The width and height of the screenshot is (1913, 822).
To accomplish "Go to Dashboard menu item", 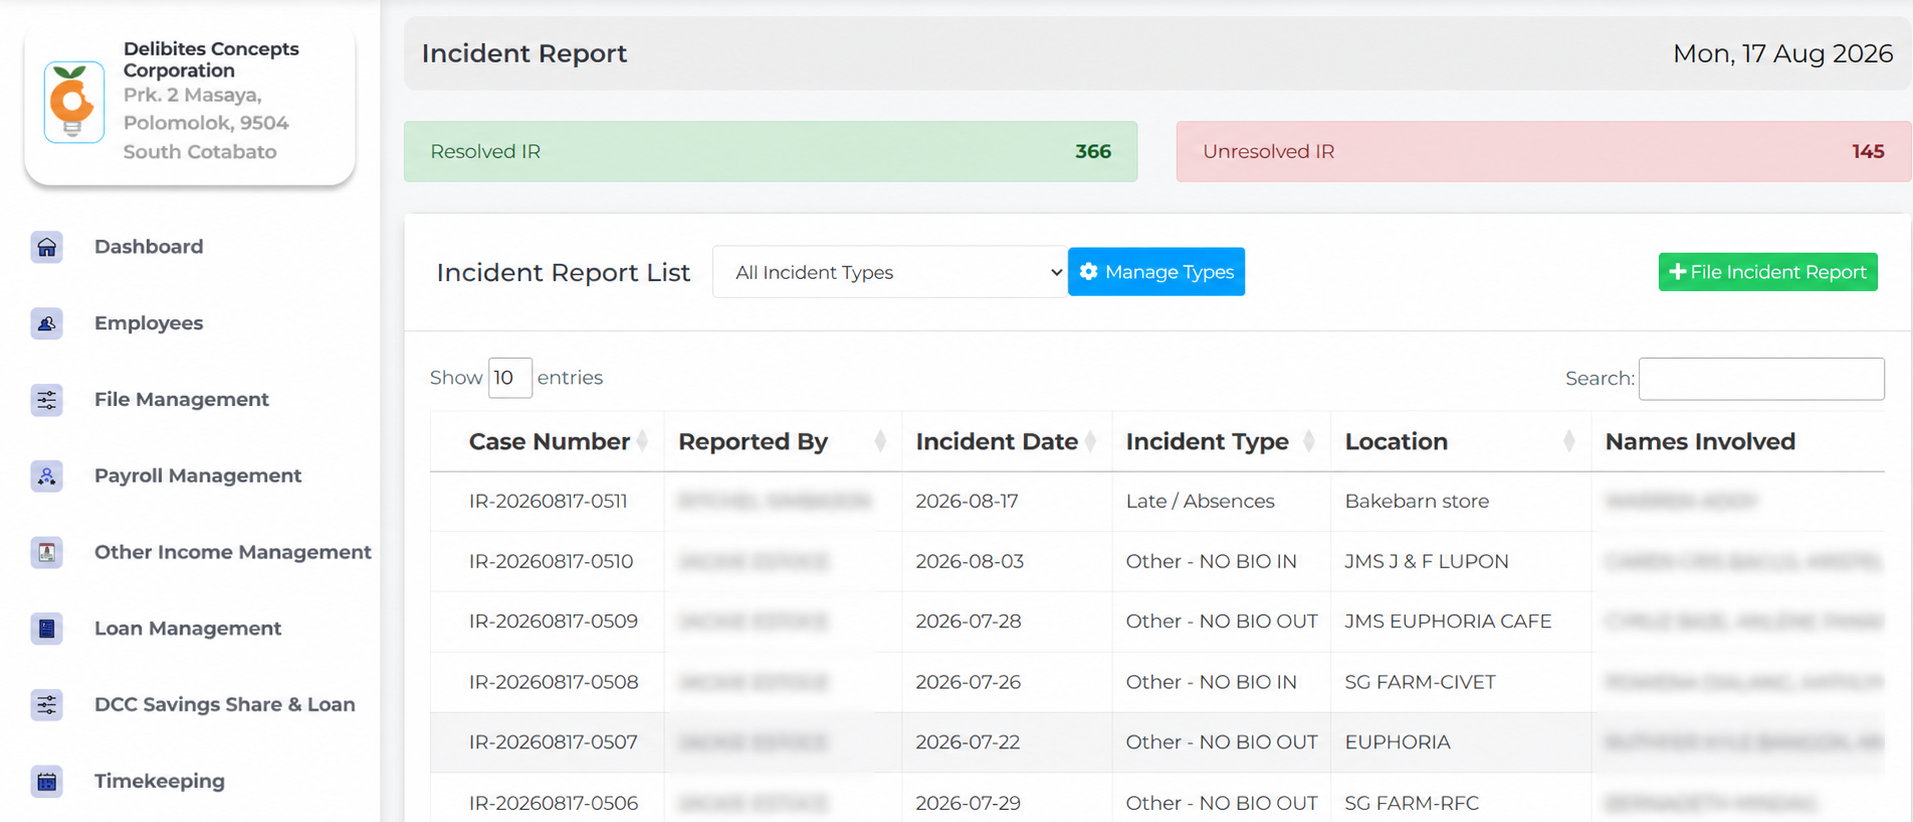I will (x=149, y=247).
